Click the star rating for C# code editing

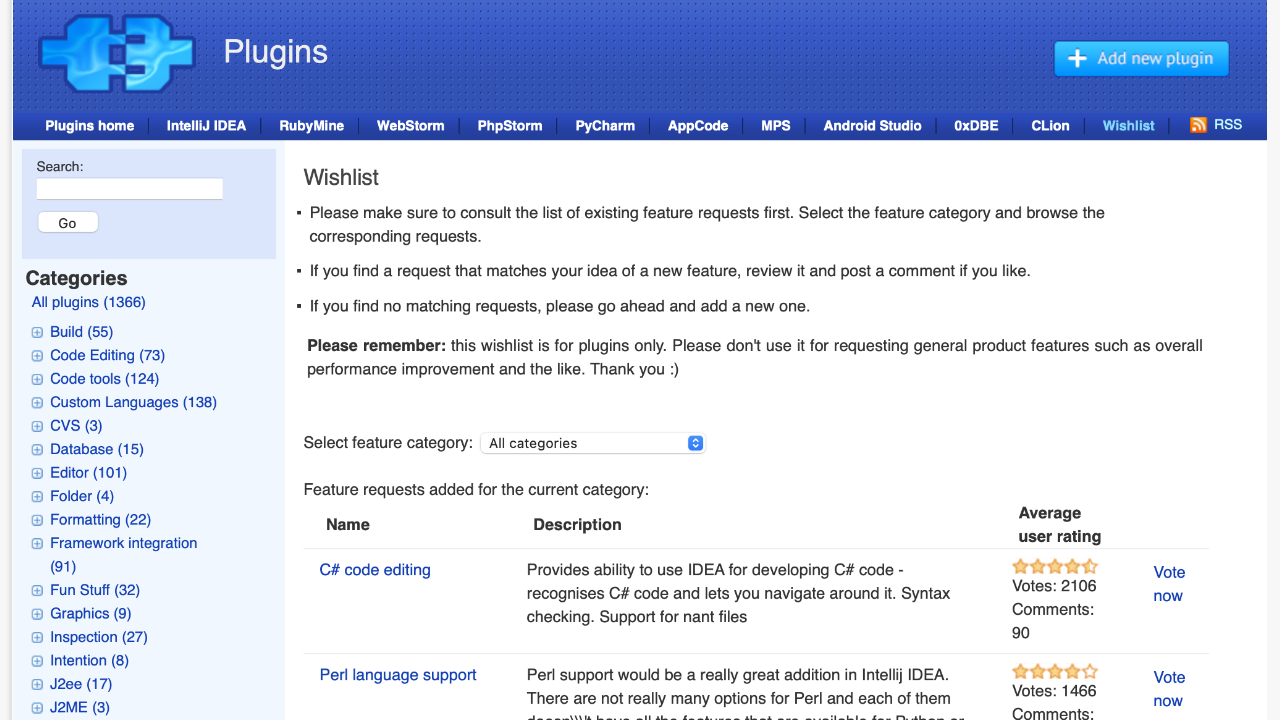coord(1055,566)
